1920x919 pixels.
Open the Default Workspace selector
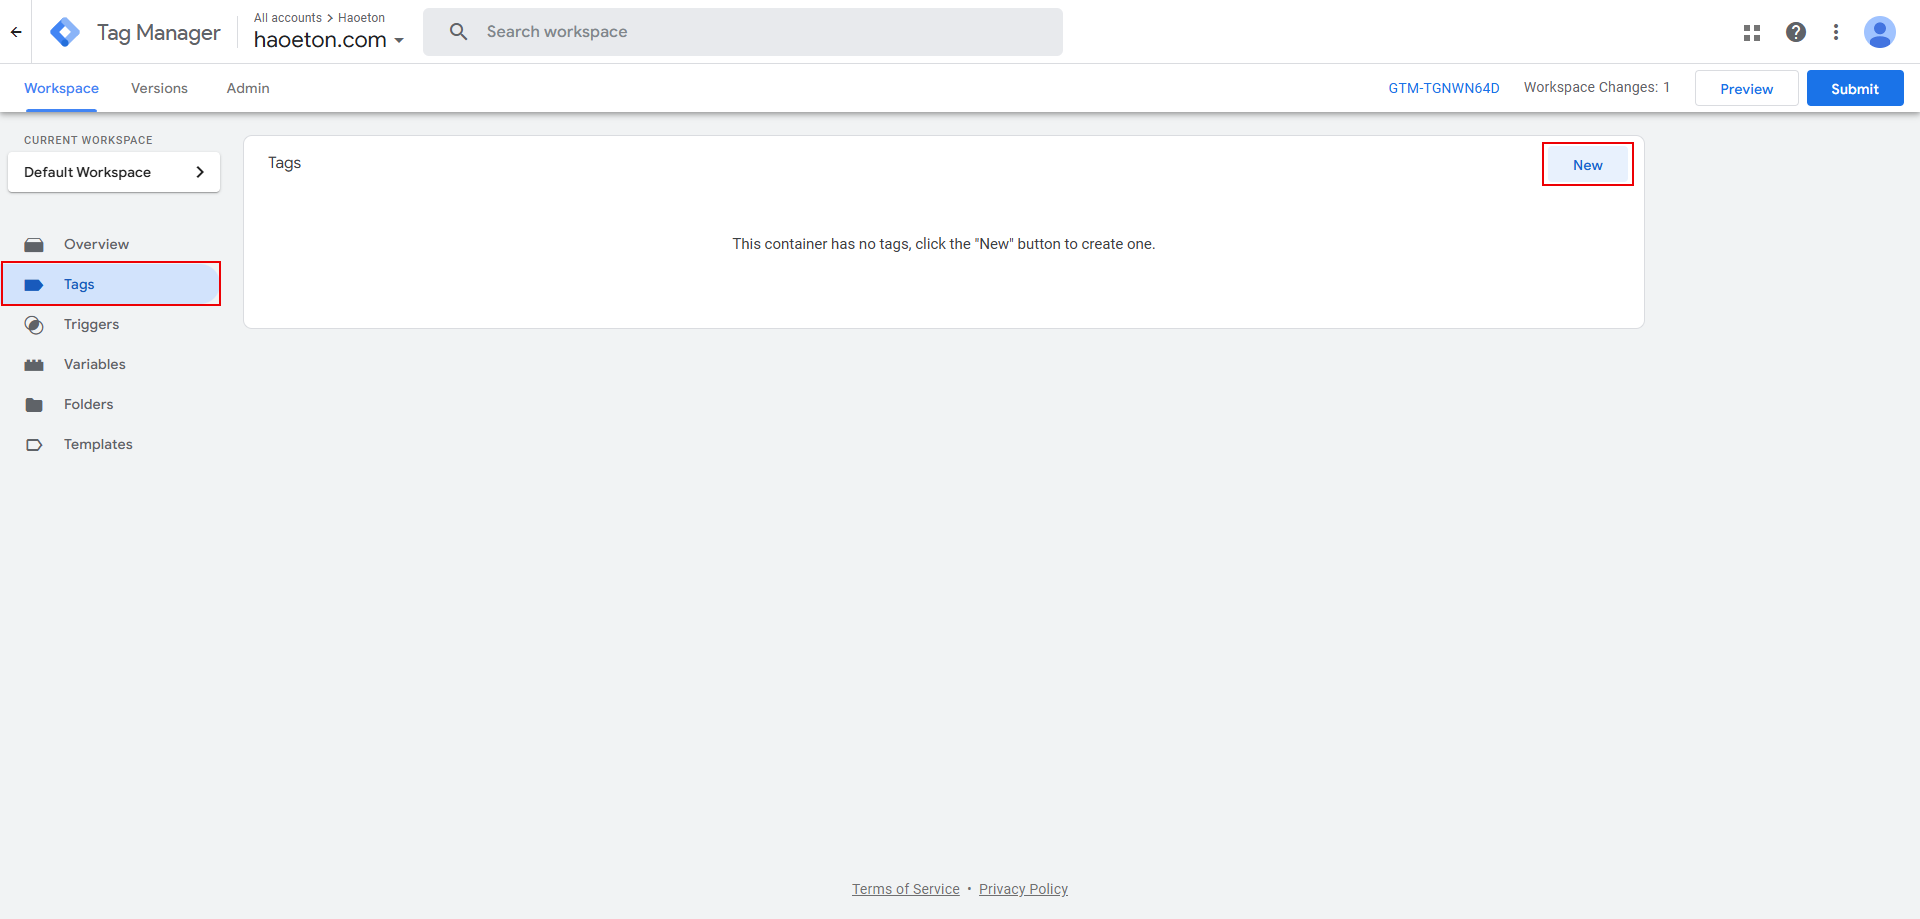(x=114, y=172)
